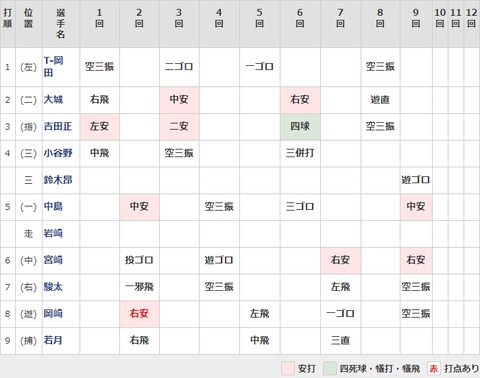Viewport: 480px width, 378px height.
Task: Click the 三併打 result for 小谷野
Action: (x=300, y=153)
